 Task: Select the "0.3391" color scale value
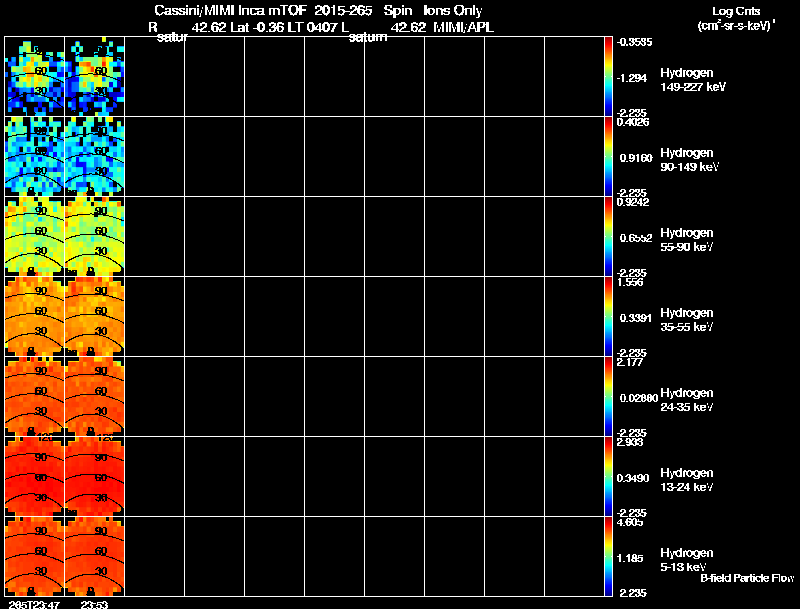[636, 318]
